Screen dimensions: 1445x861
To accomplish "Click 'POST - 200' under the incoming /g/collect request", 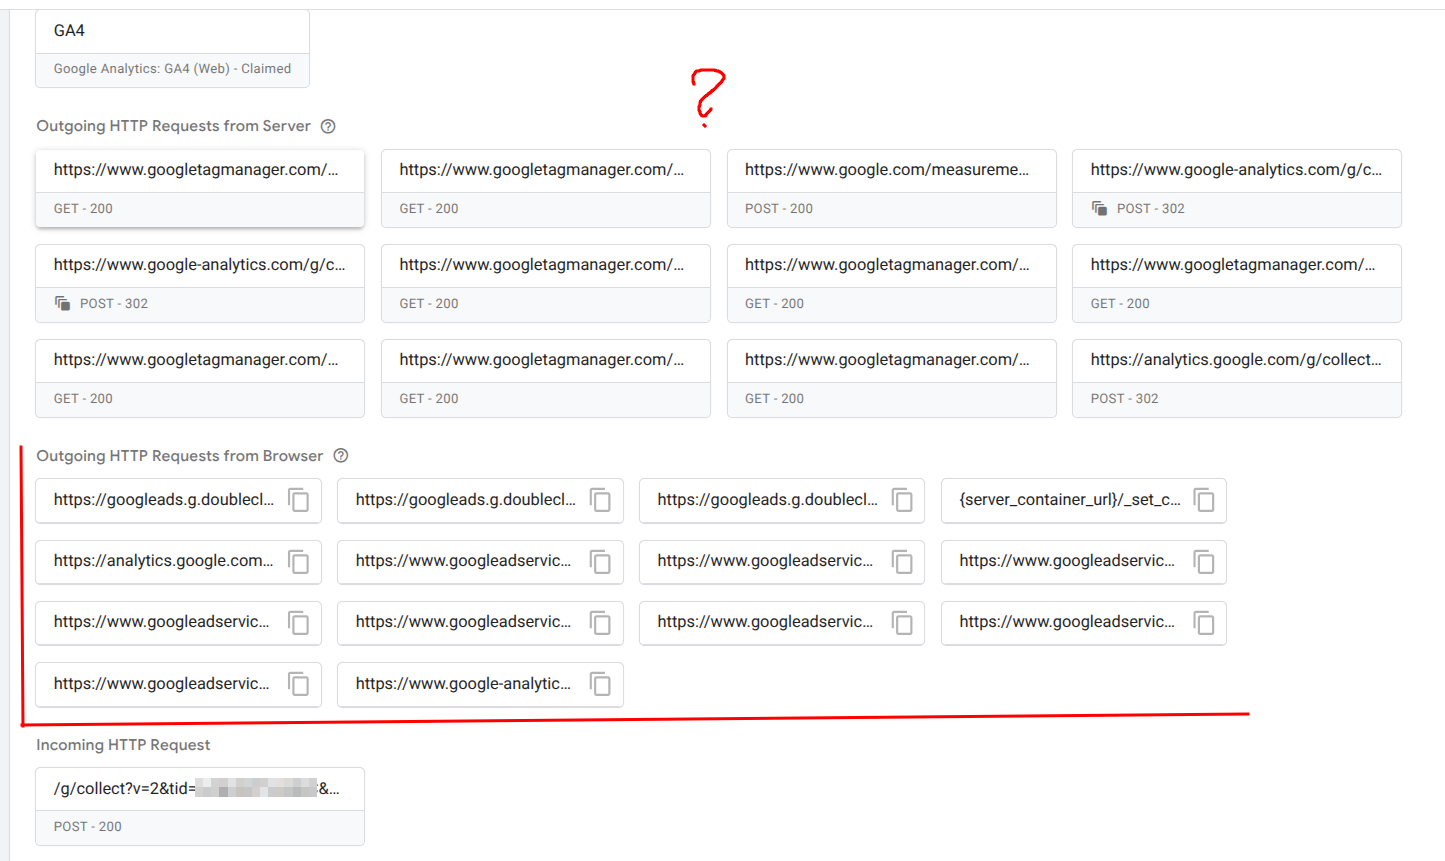I will pyautogui.click(x=88, y=827).
